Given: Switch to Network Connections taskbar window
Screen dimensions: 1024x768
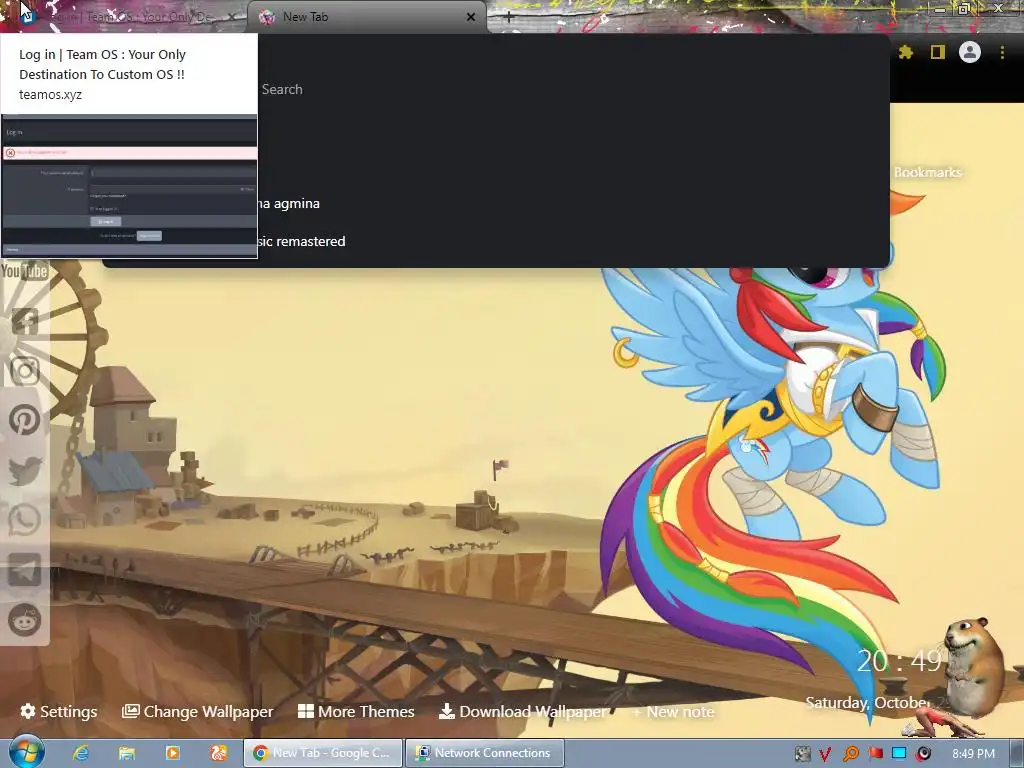Looking at the screenshot, I should (x=485, y=753).
